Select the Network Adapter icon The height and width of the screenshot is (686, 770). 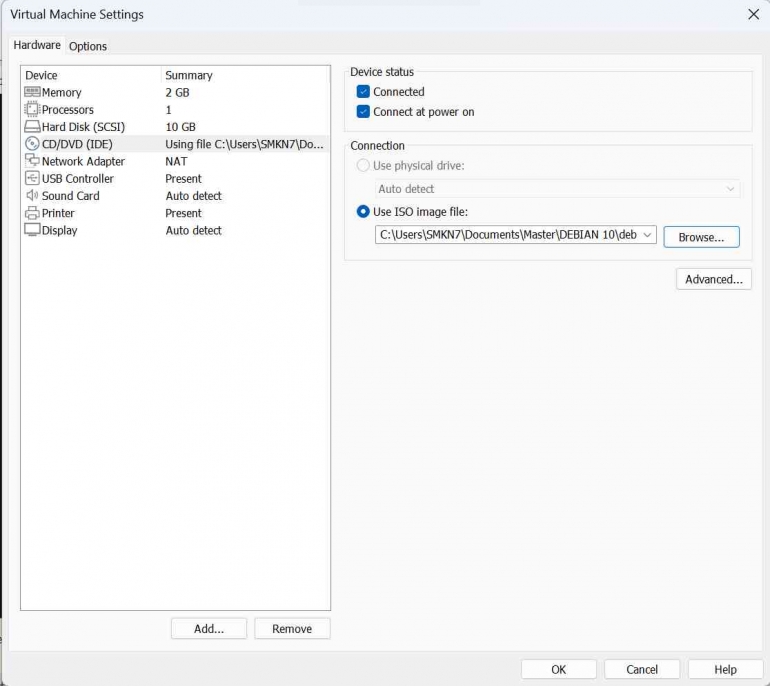point(32,161)
